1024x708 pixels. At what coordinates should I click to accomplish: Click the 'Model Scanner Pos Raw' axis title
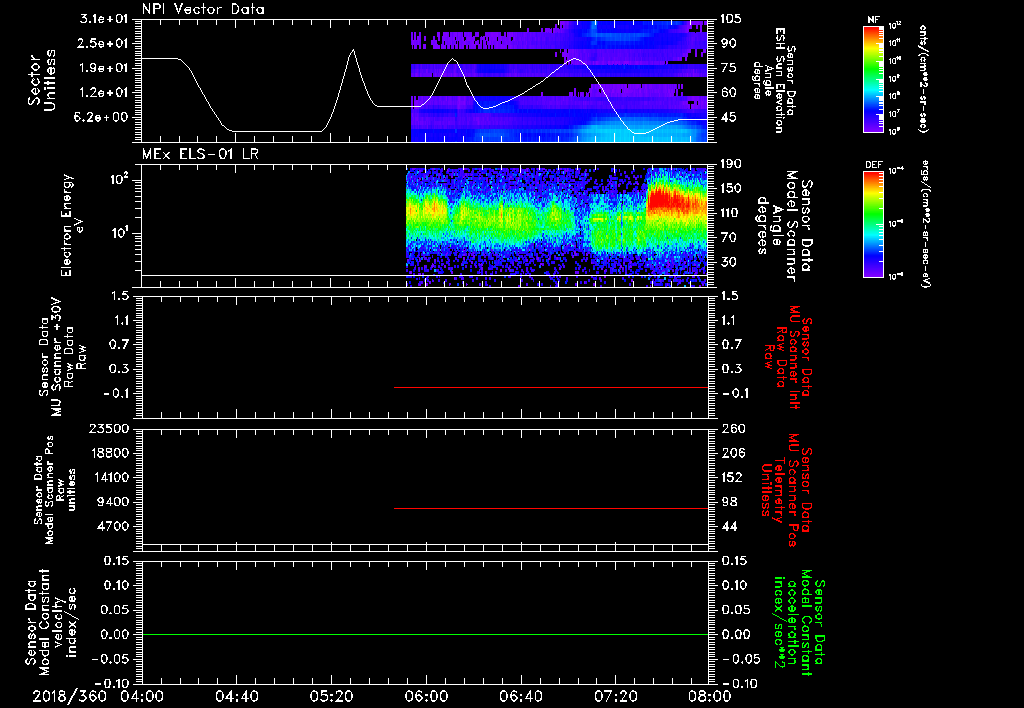[55, 490]
